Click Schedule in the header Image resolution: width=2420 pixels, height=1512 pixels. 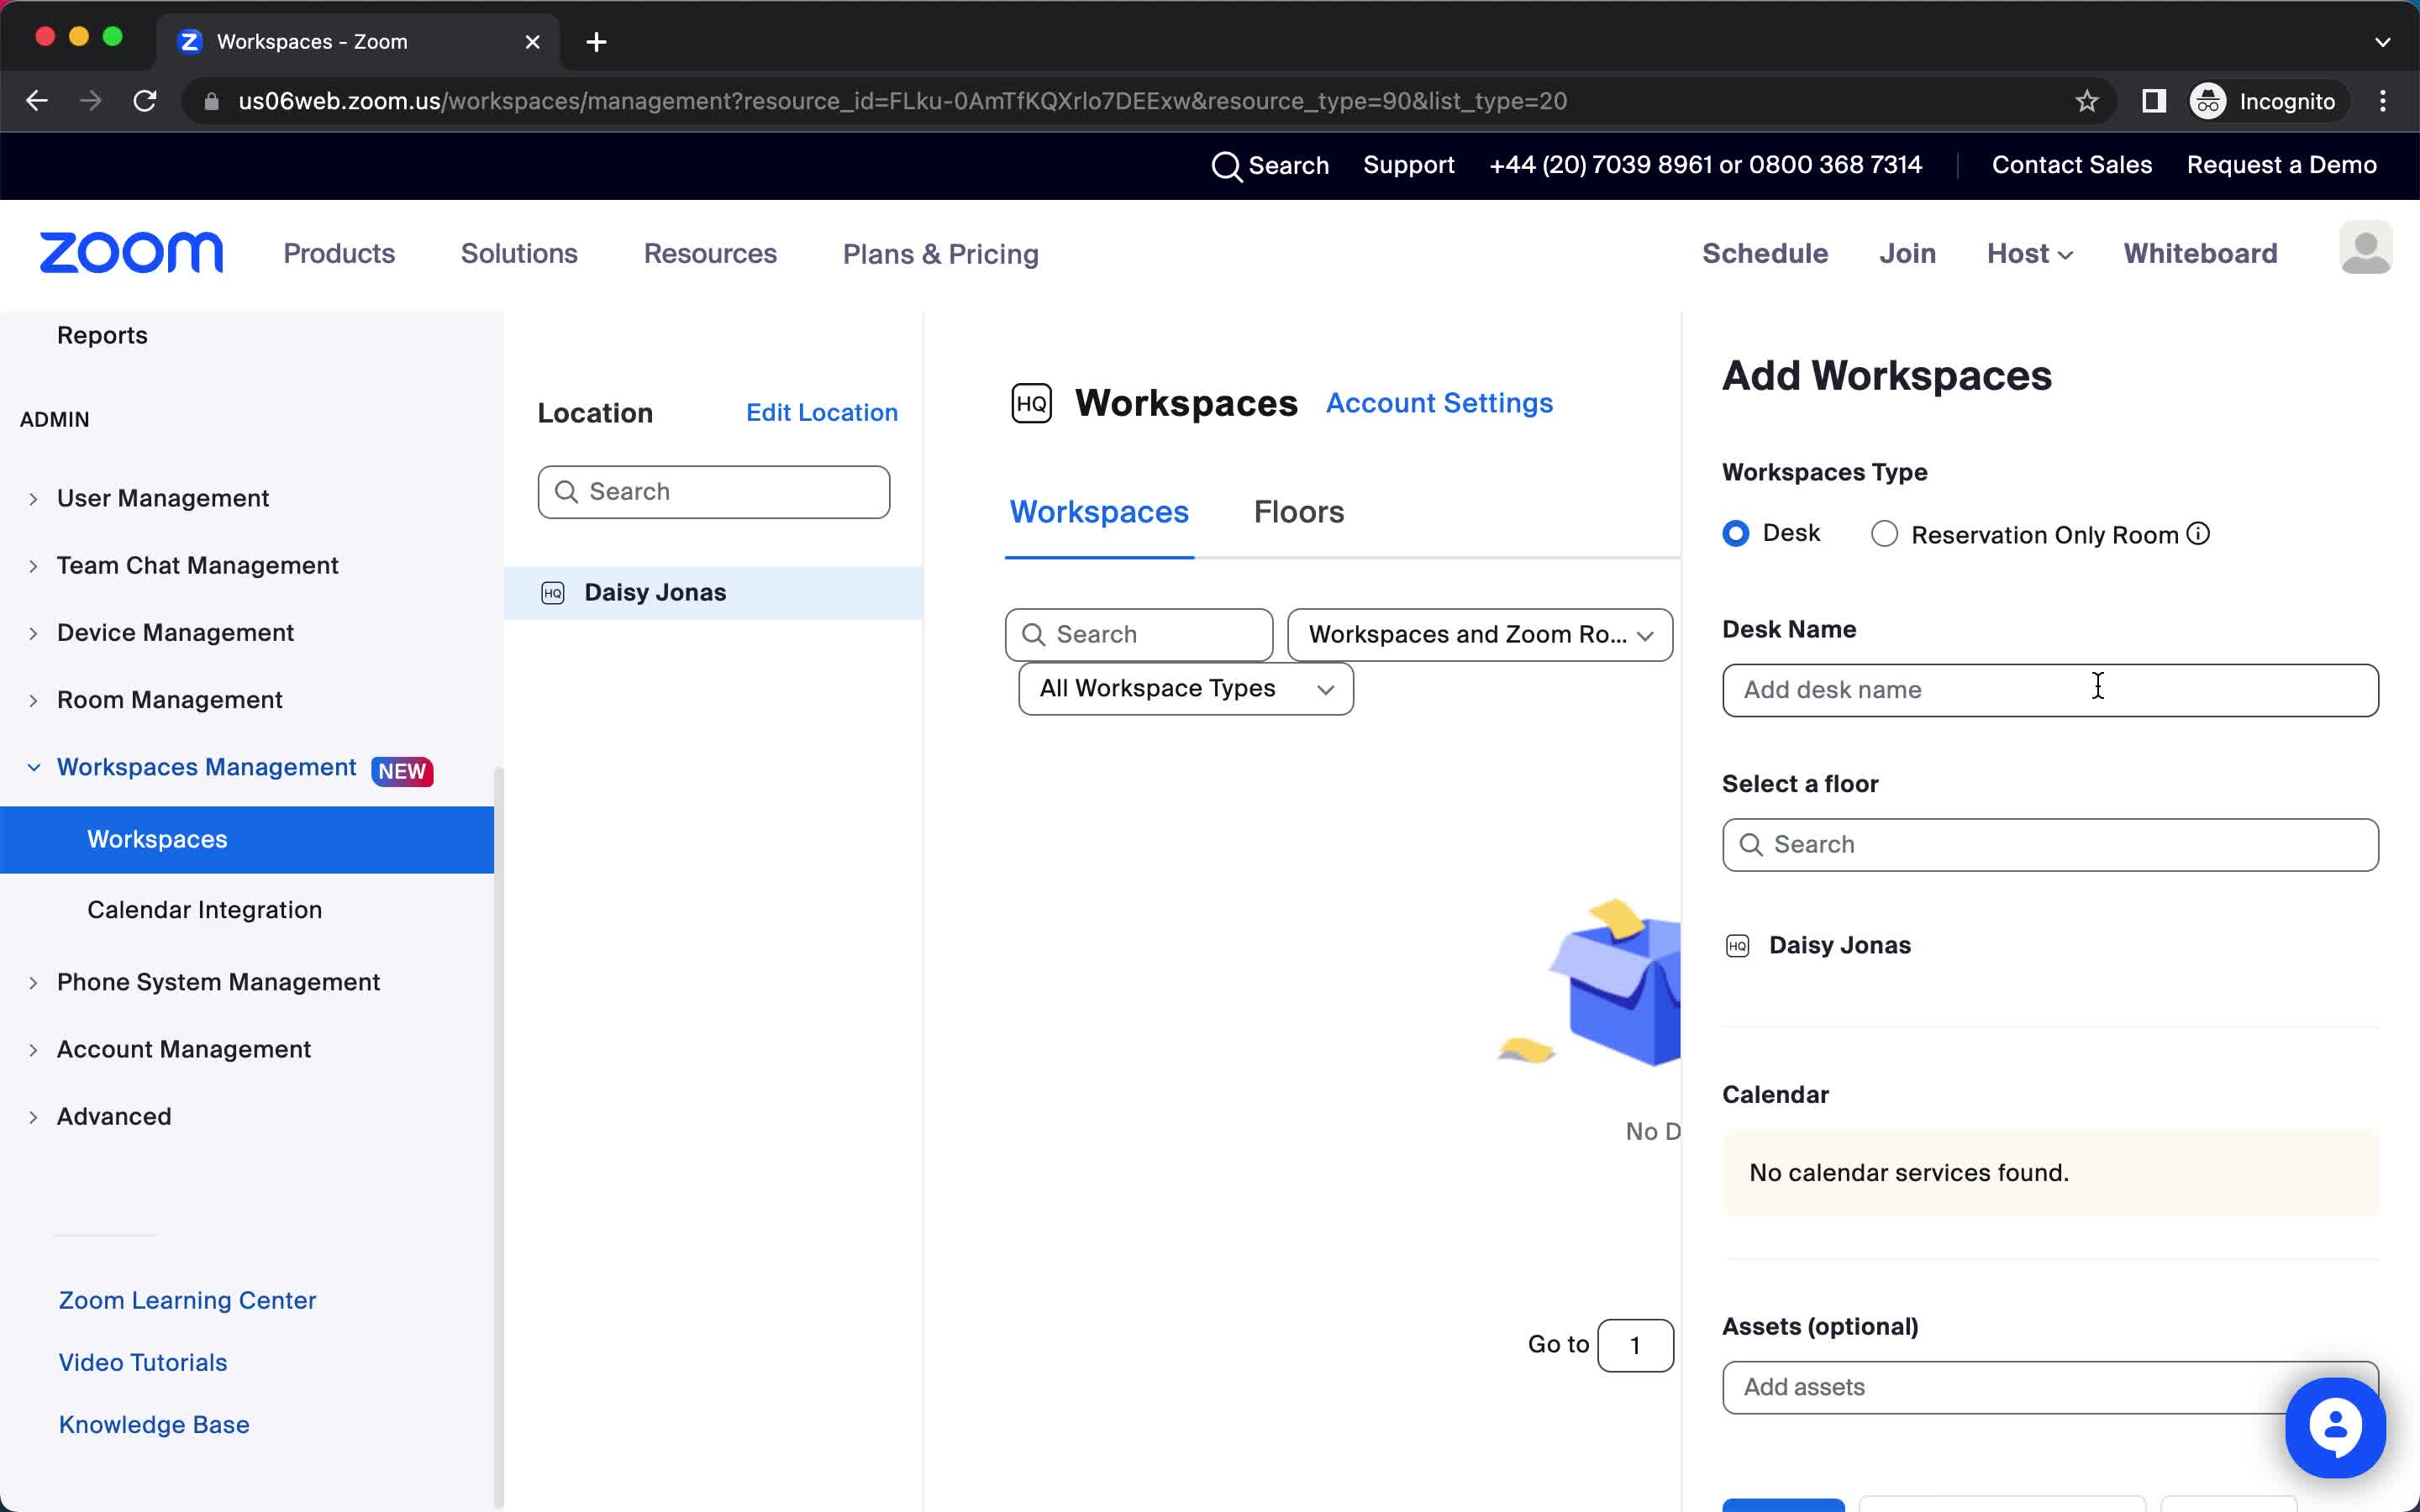(1765, 254)
